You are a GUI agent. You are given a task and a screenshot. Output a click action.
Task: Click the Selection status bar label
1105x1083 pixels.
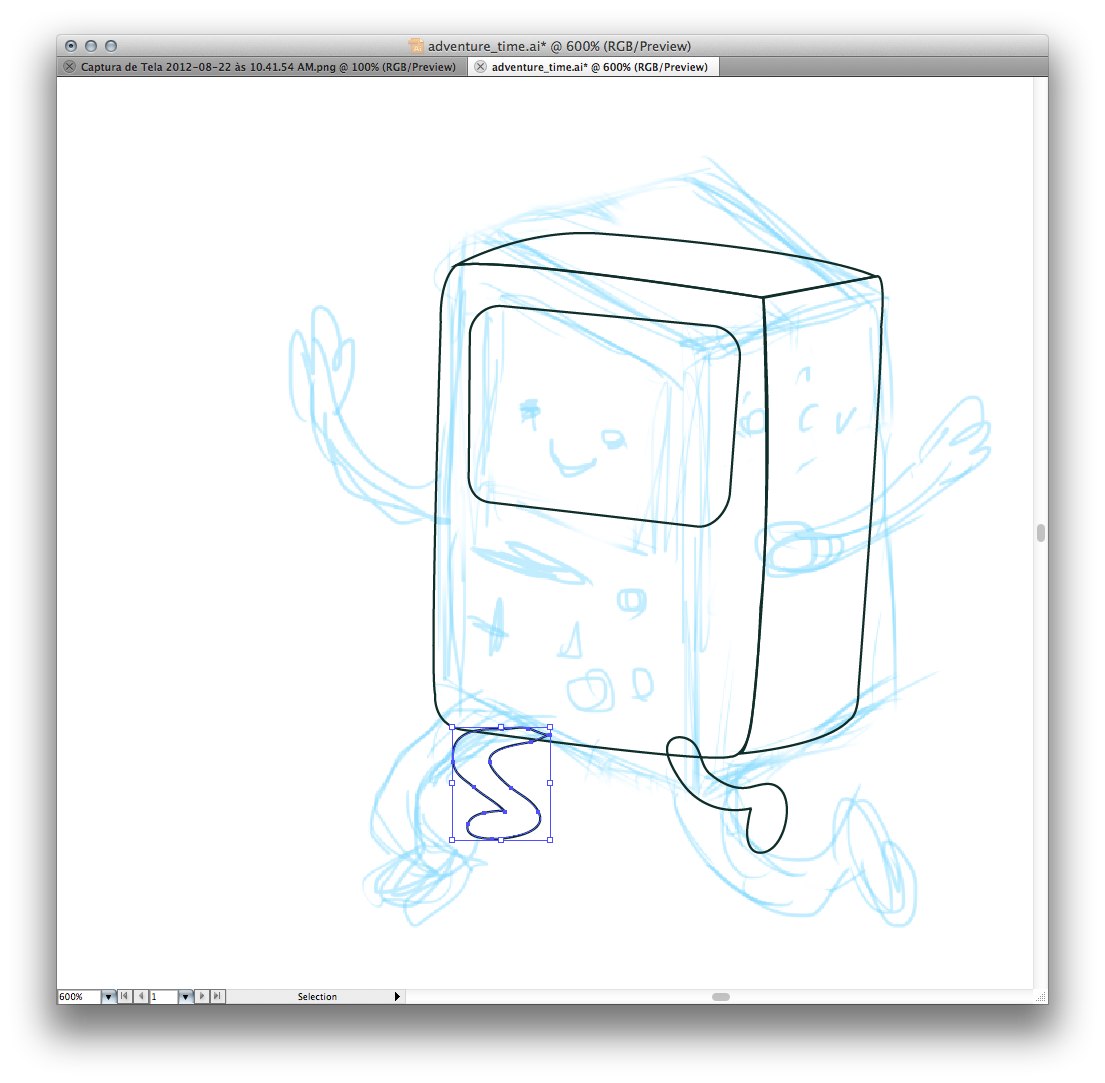(x=317, y=997)
